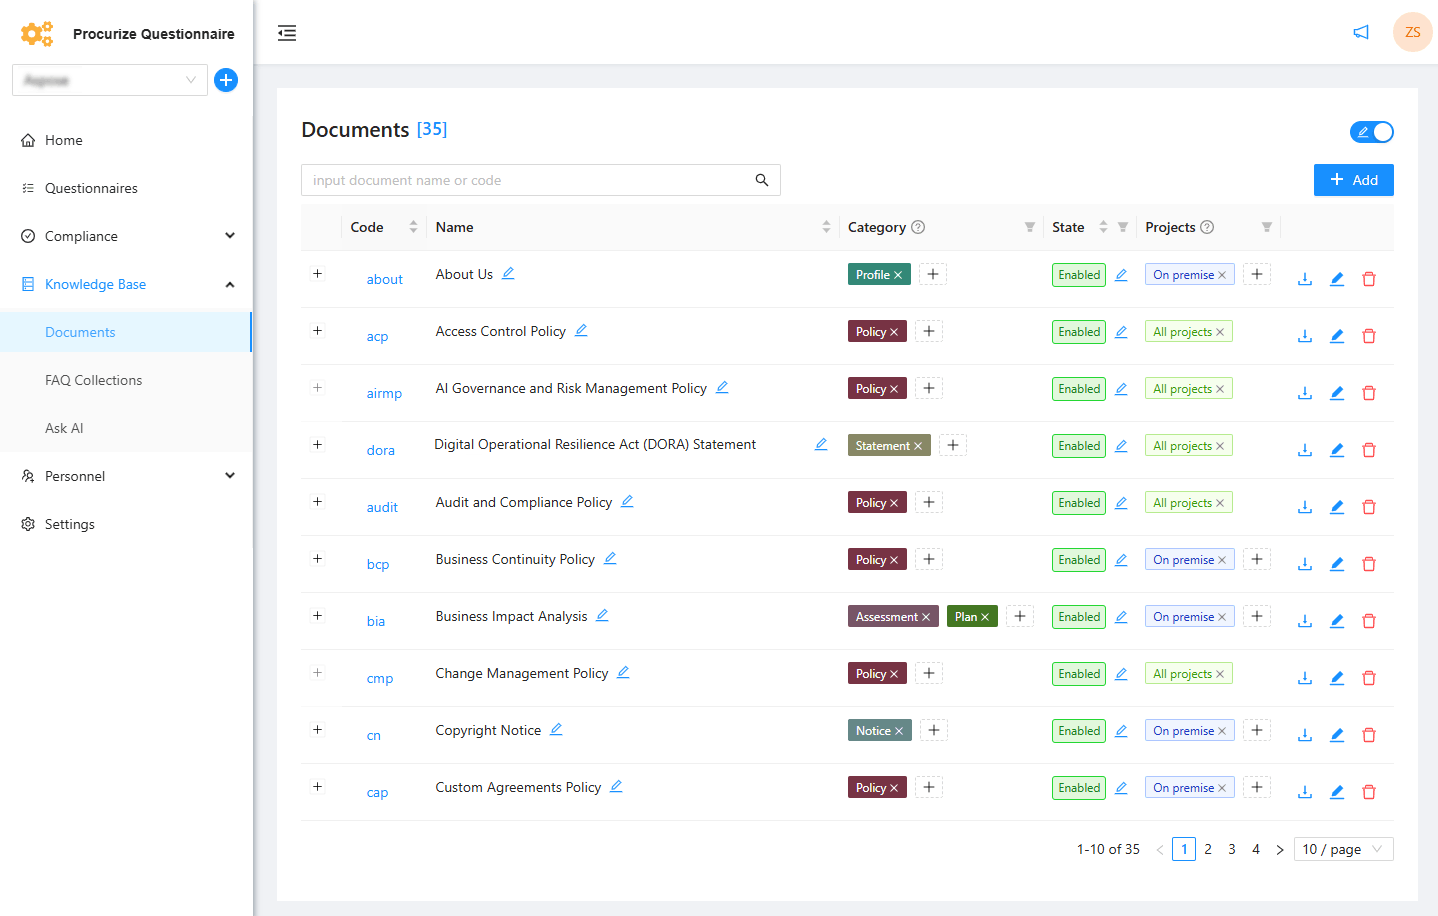The width and height of the screenshot is (1438, 916).
Task: Collapse sidebar using the menu fold icon
Action: point(287,33)
